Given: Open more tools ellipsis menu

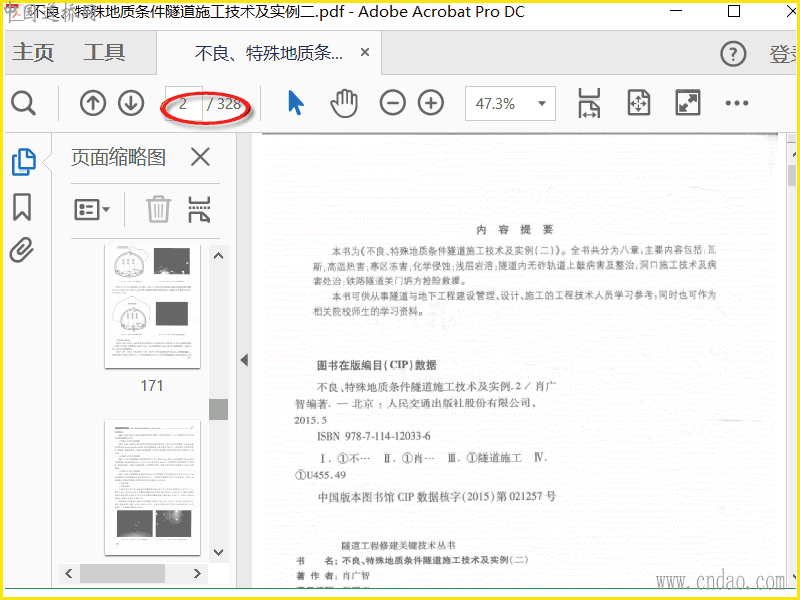Looking at the screenshot, I should 737,104.
